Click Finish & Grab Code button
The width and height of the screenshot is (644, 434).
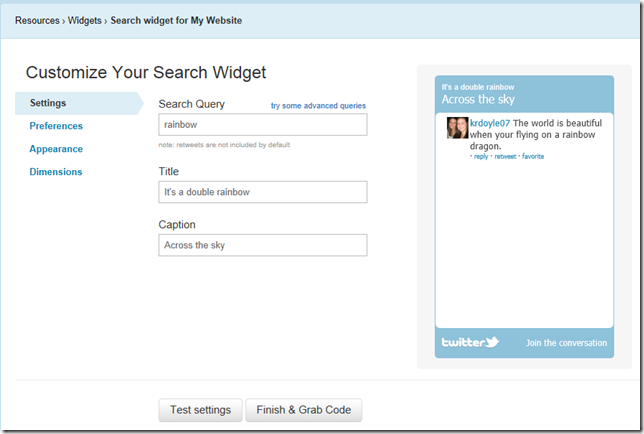pyautogui.click(x=304, y=410)
